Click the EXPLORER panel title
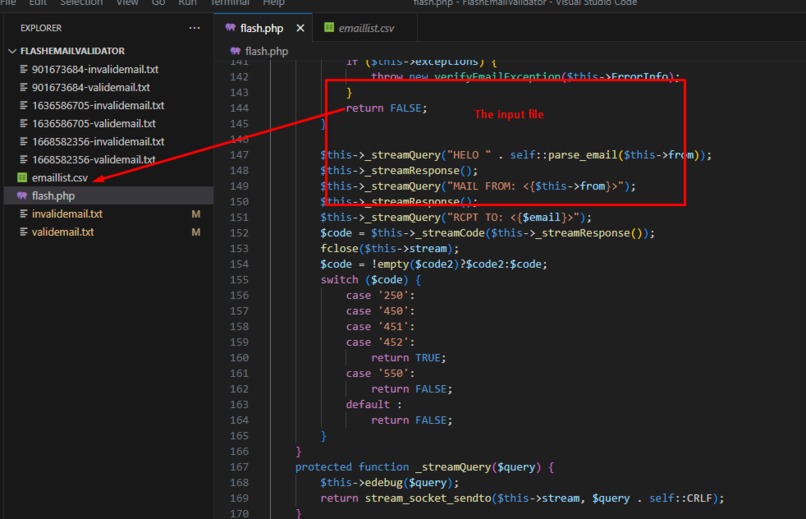The image size is (806, 519). [x=41, y=28]
